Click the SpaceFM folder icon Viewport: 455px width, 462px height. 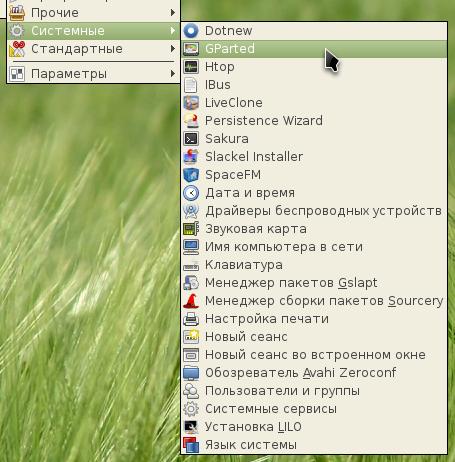click(191, 175)
